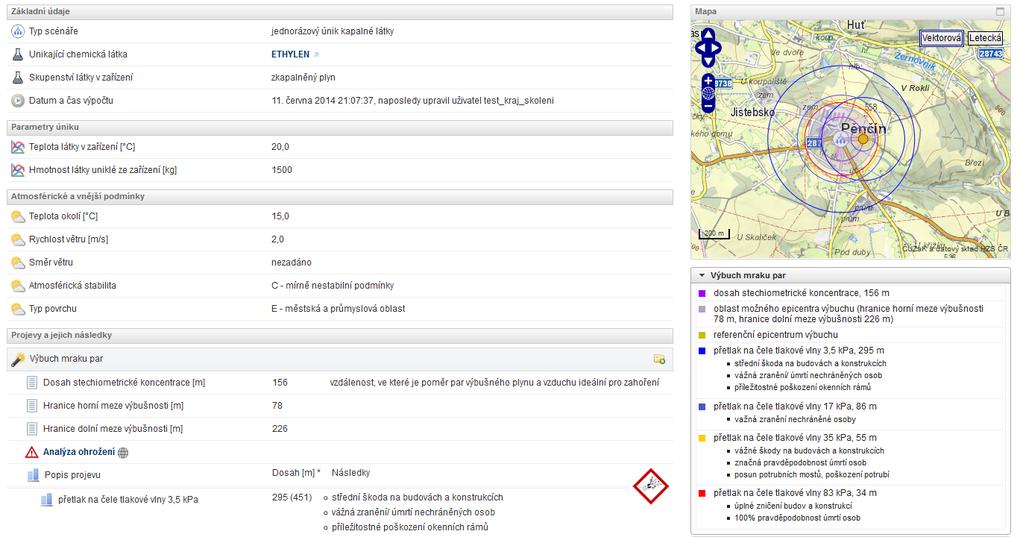Image resolution: width=1023 pixels, height=537 pixels.
Task: Click the chart icon beside Teplota látky v zařízení
Action: (x=18, y=147)
